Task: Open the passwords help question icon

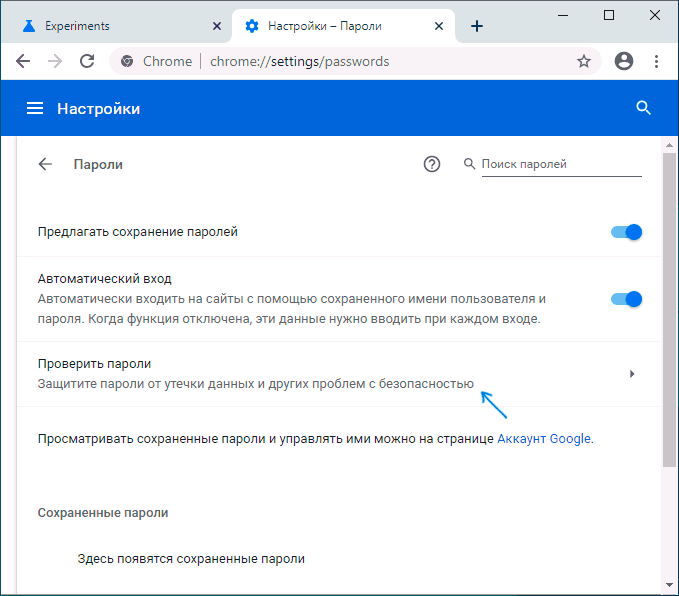Action: point(431,164)
